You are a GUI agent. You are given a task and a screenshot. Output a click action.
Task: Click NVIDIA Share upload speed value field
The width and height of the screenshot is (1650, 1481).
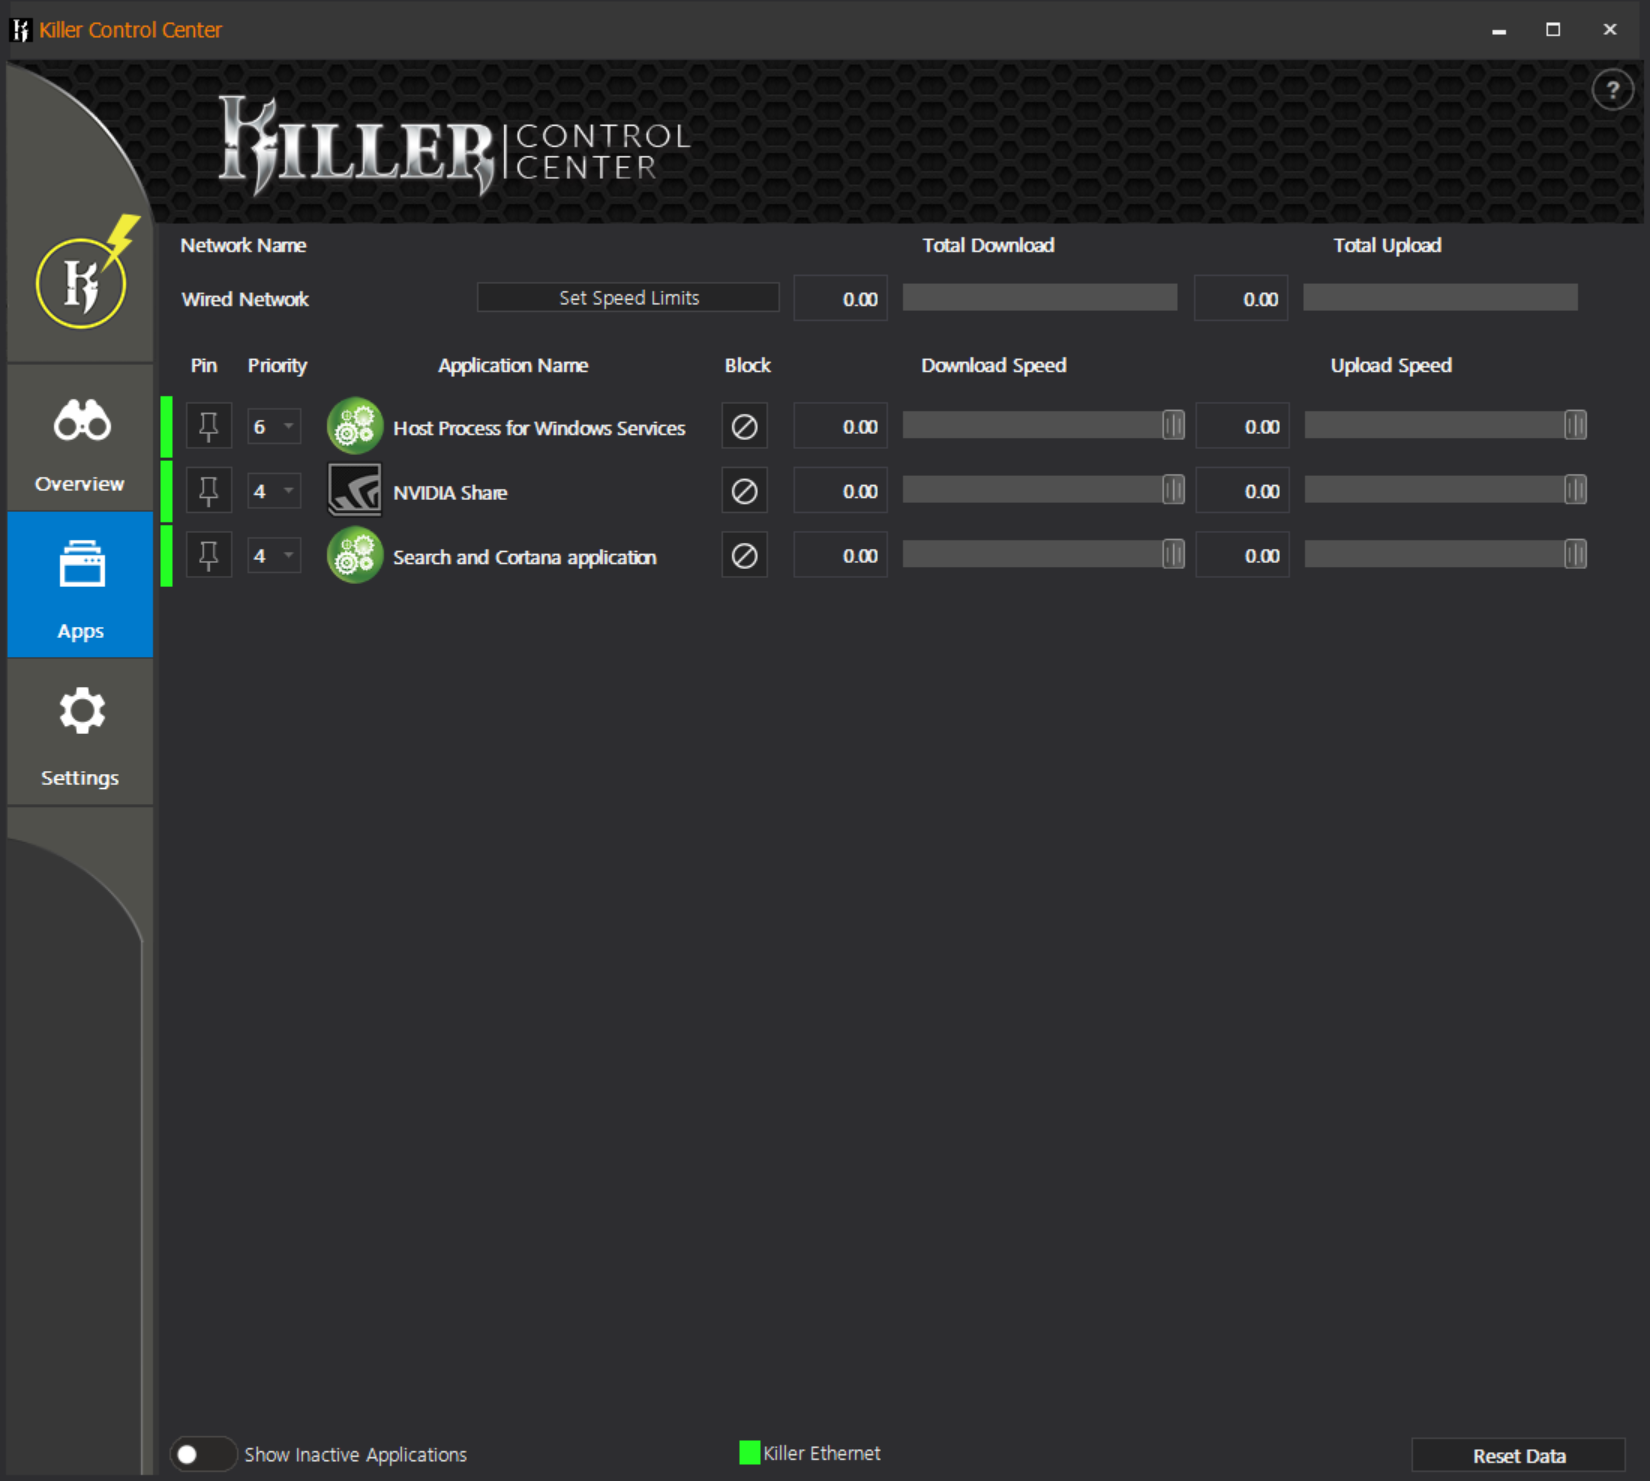(1242, 491)
